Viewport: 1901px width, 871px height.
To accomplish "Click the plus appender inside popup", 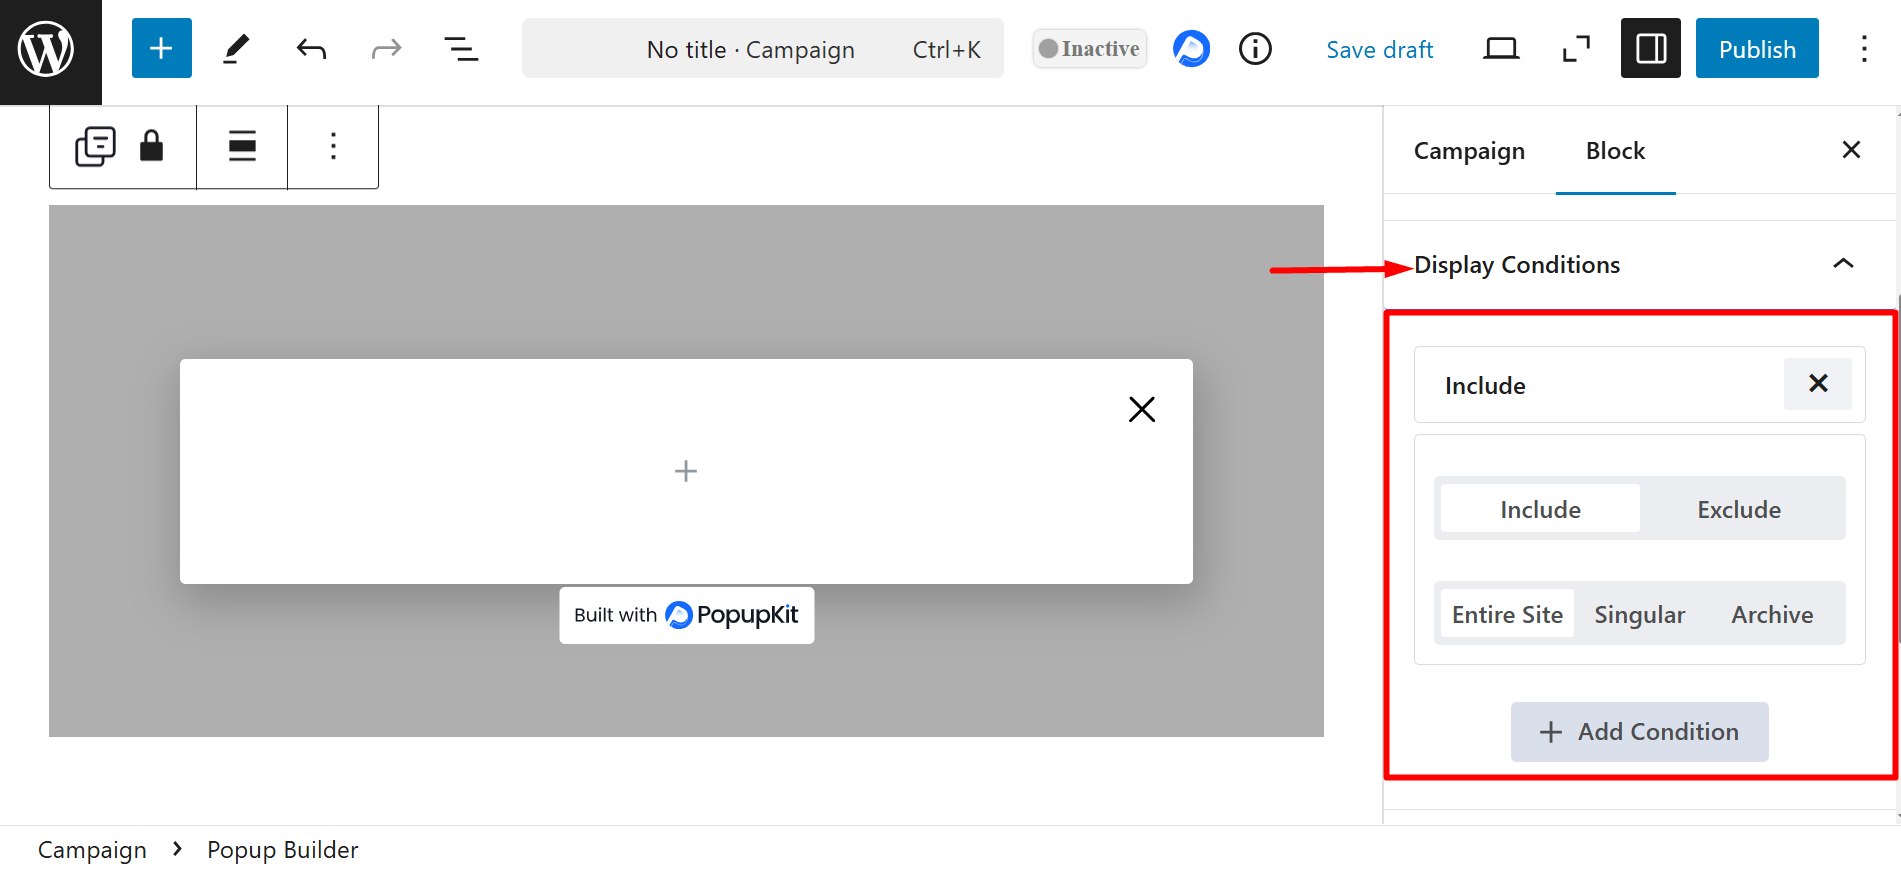I will pyautogui.click(x=686, y=471).
